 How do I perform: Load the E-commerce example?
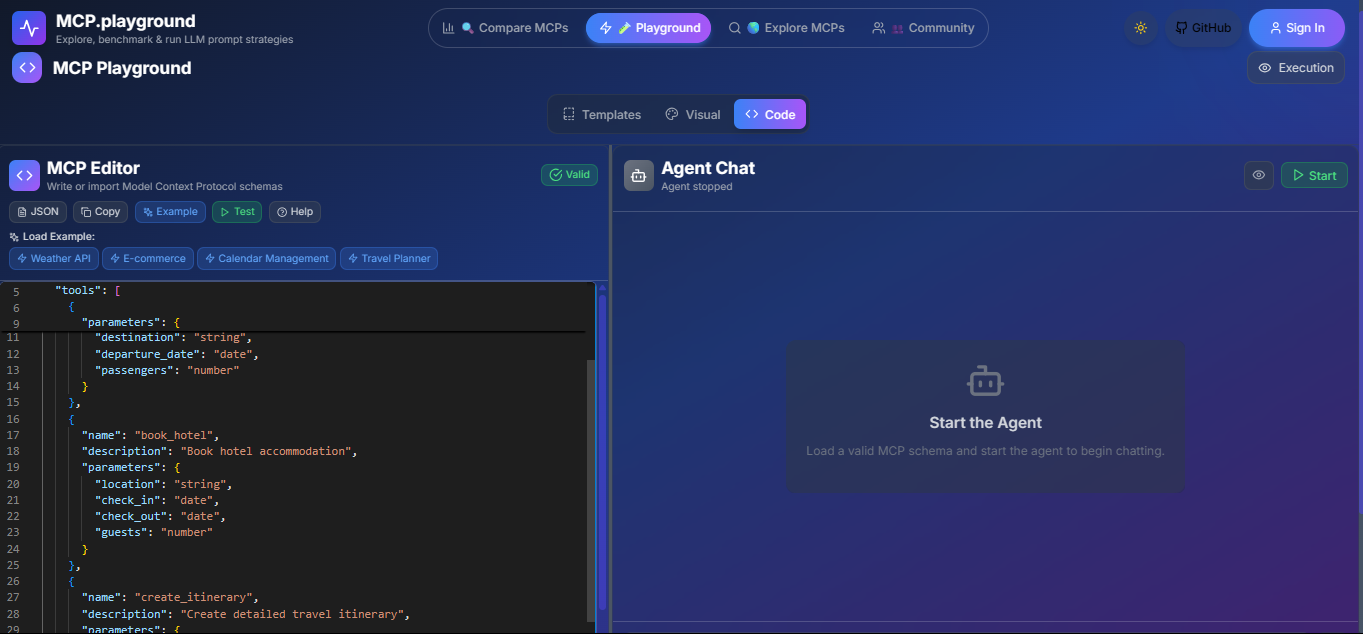point(147,258)
